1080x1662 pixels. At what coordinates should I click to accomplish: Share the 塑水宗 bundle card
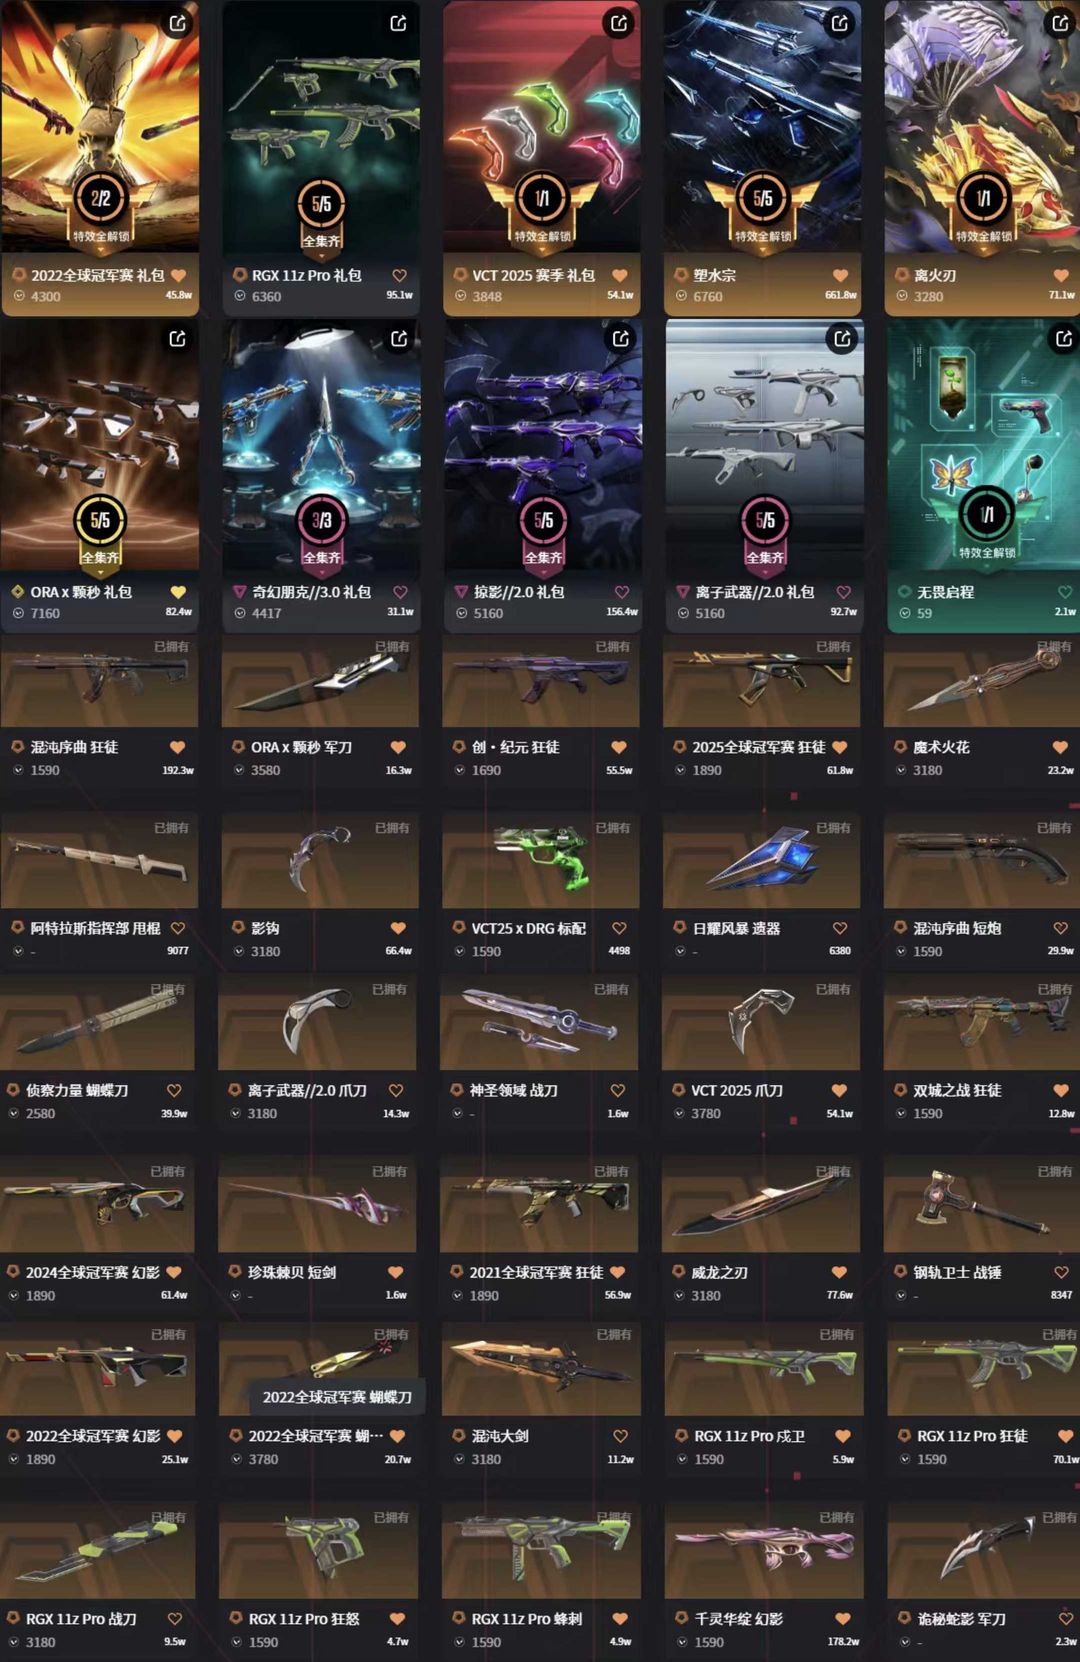click(x=840, y=23)
